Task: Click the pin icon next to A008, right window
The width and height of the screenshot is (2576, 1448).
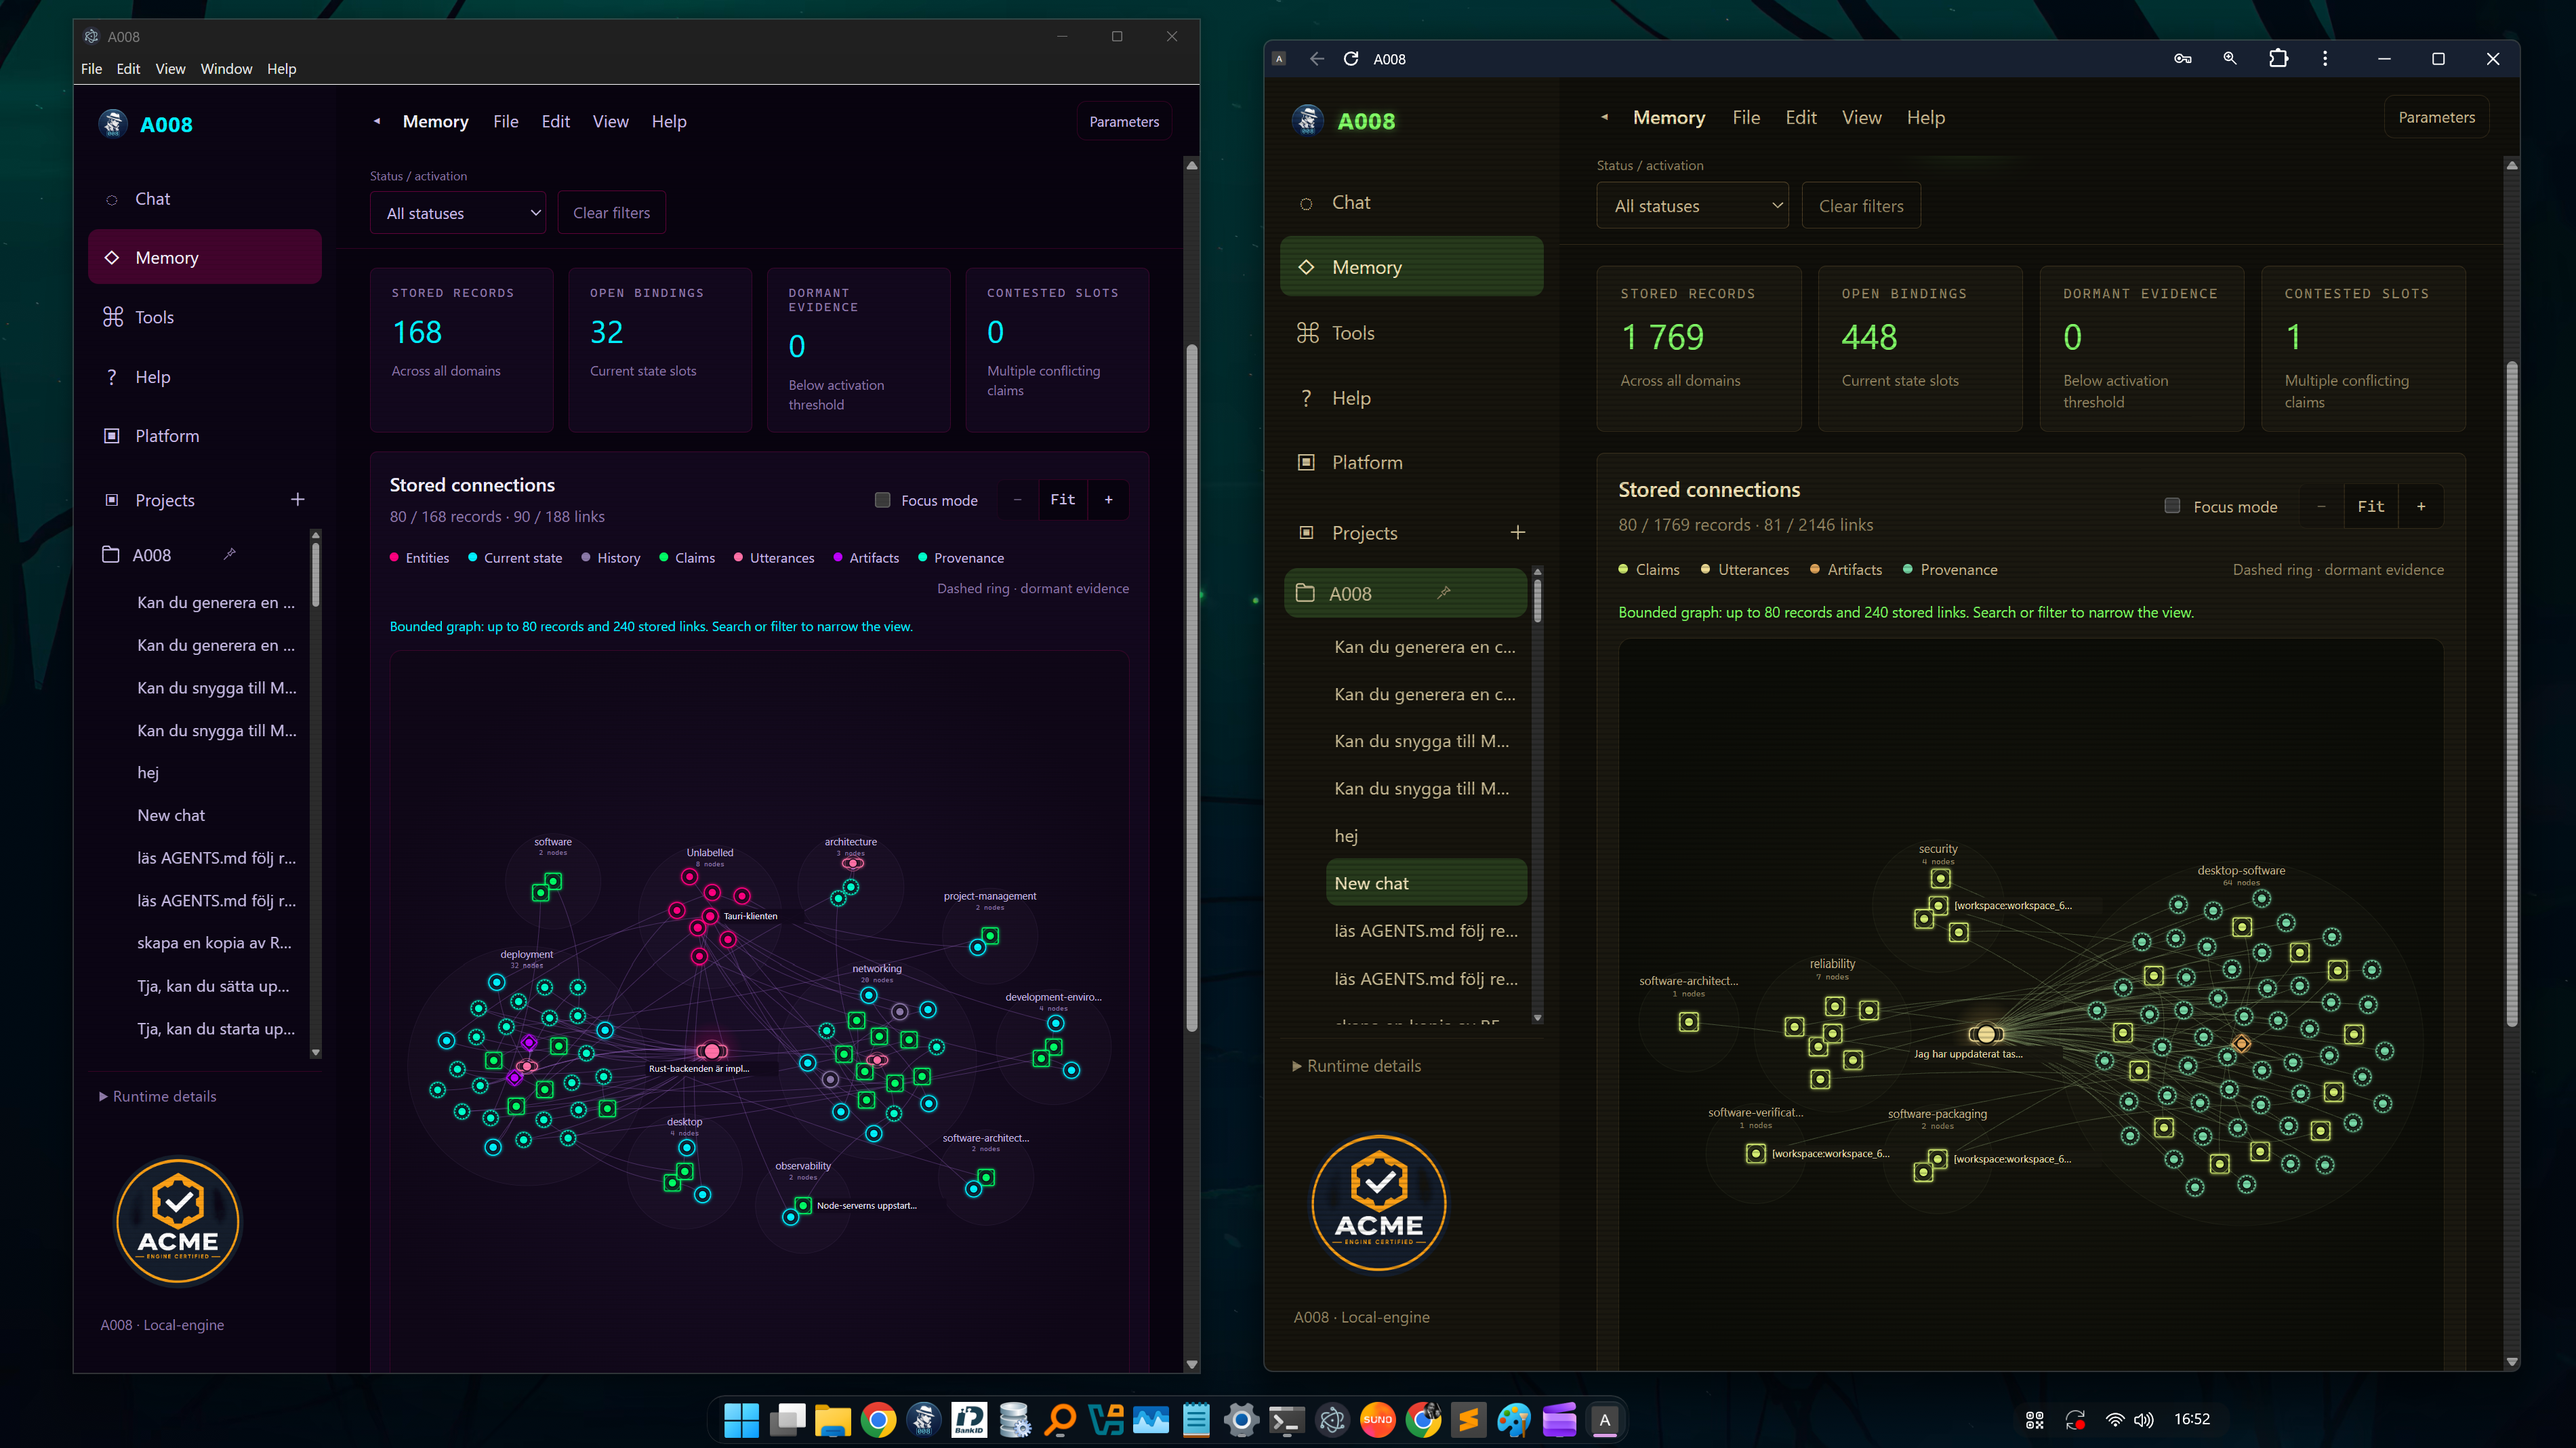Action: pyautogui.click(x=1444, y=593)
